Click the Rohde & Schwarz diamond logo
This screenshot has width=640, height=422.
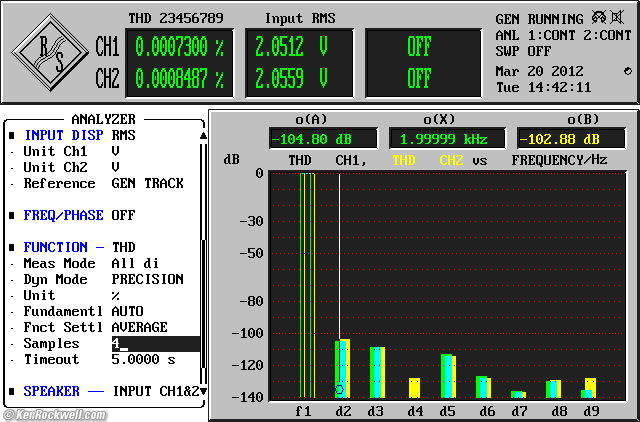click(x=50, y=52)
